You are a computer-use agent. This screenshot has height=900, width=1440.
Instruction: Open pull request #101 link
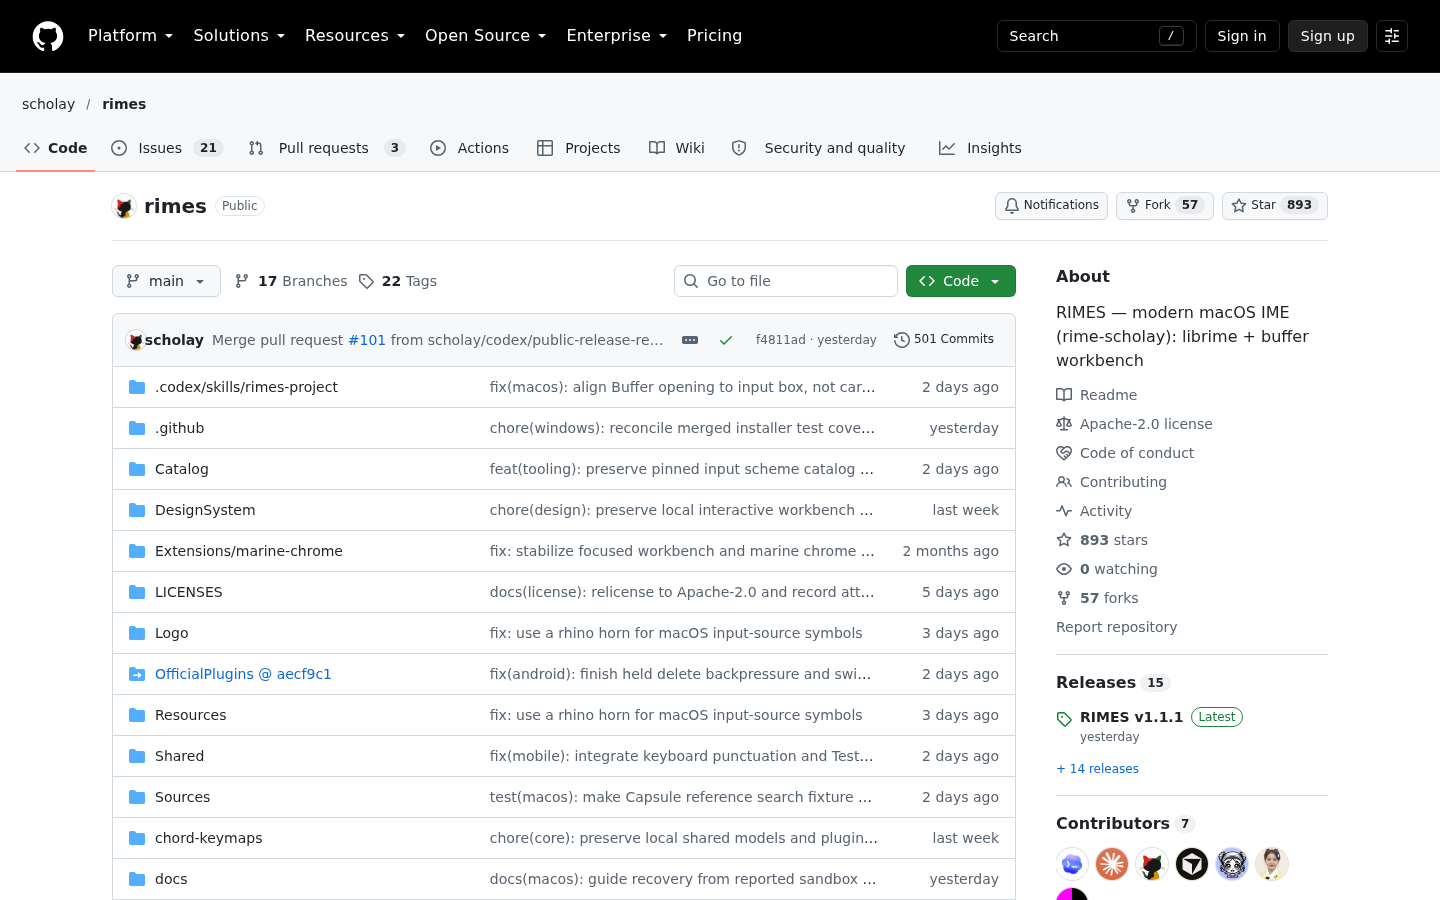tap(367, 340)
